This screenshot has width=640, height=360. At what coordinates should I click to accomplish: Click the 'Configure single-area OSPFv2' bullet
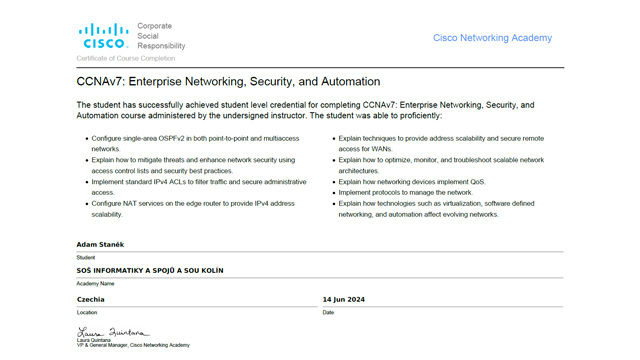195,144
